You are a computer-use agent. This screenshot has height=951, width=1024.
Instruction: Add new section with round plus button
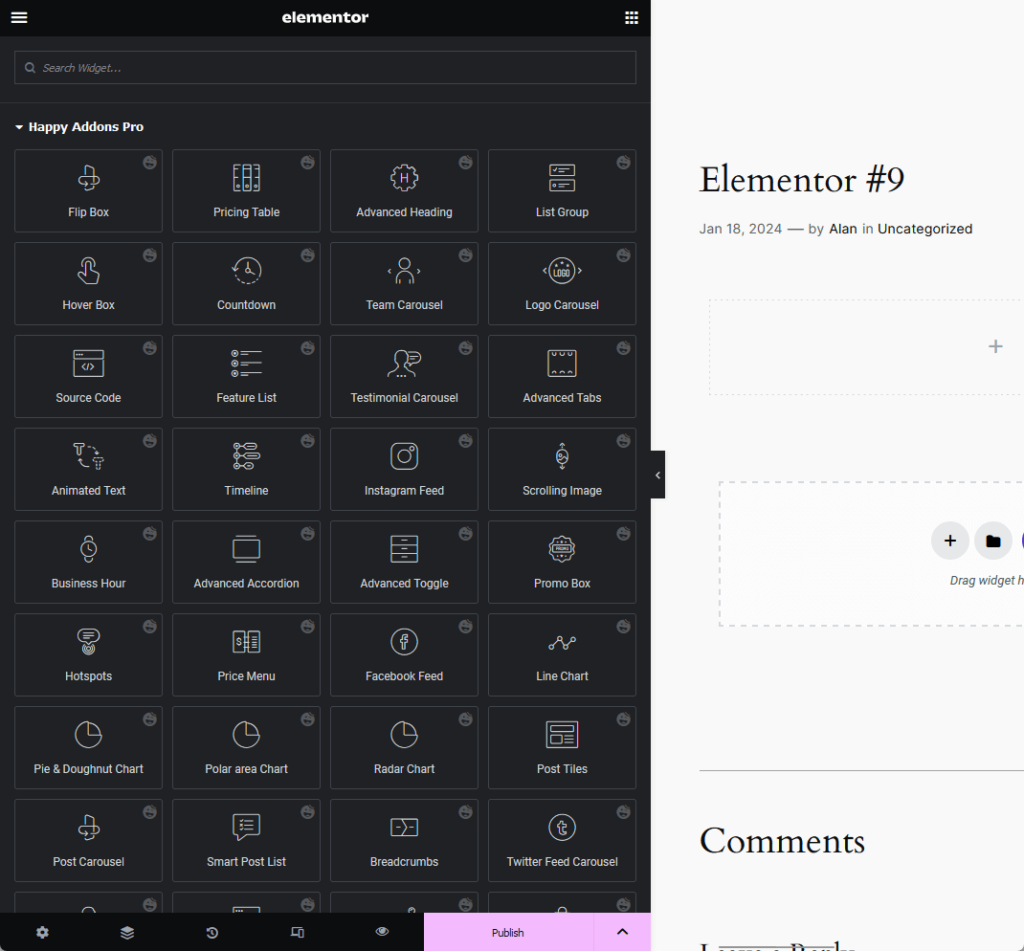pos(950,541)
